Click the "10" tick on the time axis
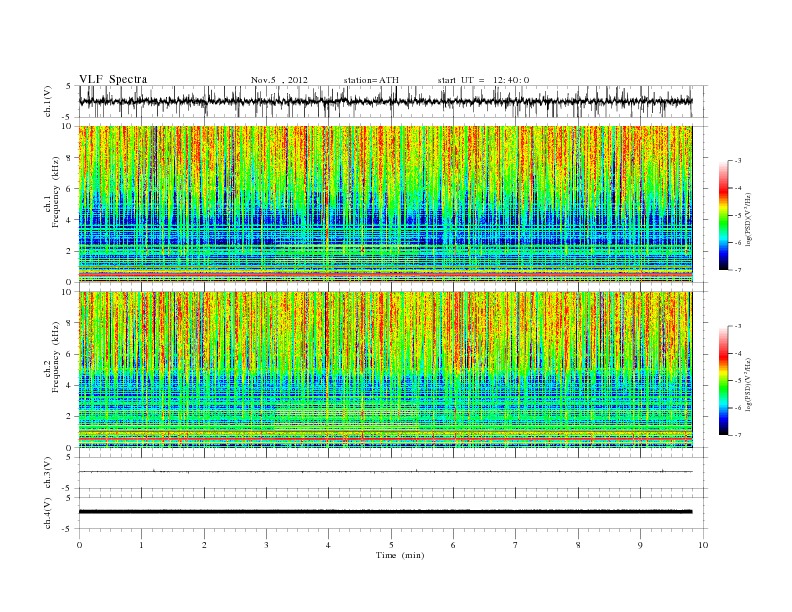Viewport: 792px width, 612px height. (x=703, y=545)
